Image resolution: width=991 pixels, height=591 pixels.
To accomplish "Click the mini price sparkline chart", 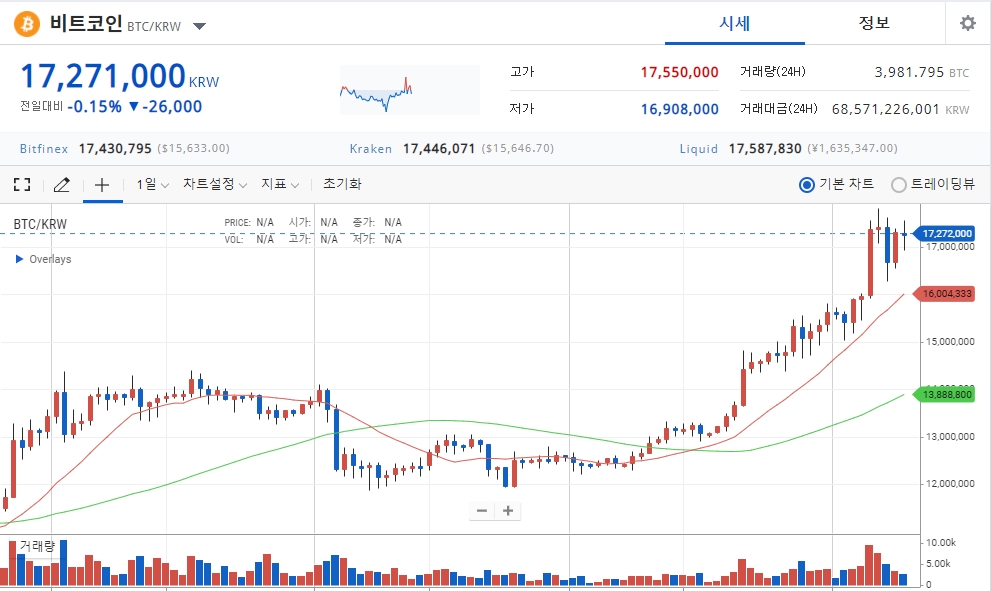I will coord(410,90).
